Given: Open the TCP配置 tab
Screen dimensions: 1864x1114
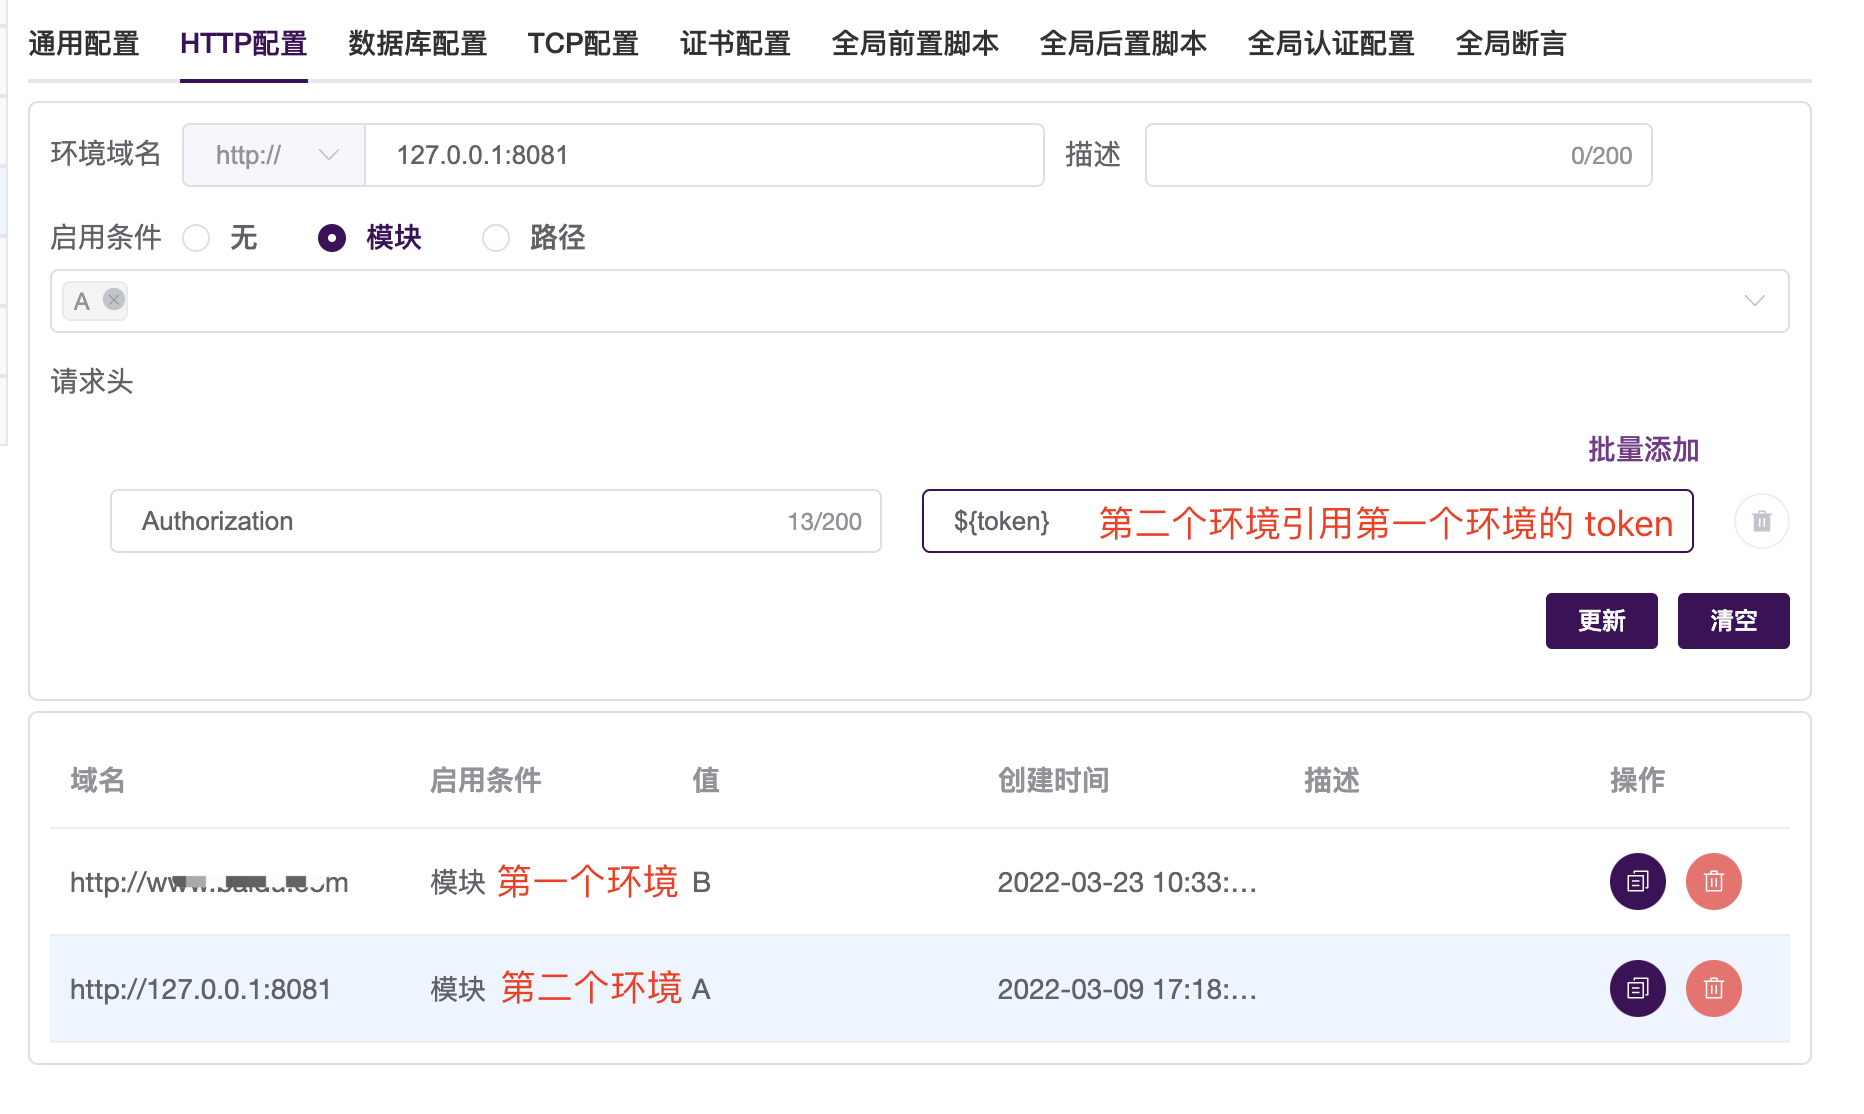Looking at the screenshot, I should point(583,43).
